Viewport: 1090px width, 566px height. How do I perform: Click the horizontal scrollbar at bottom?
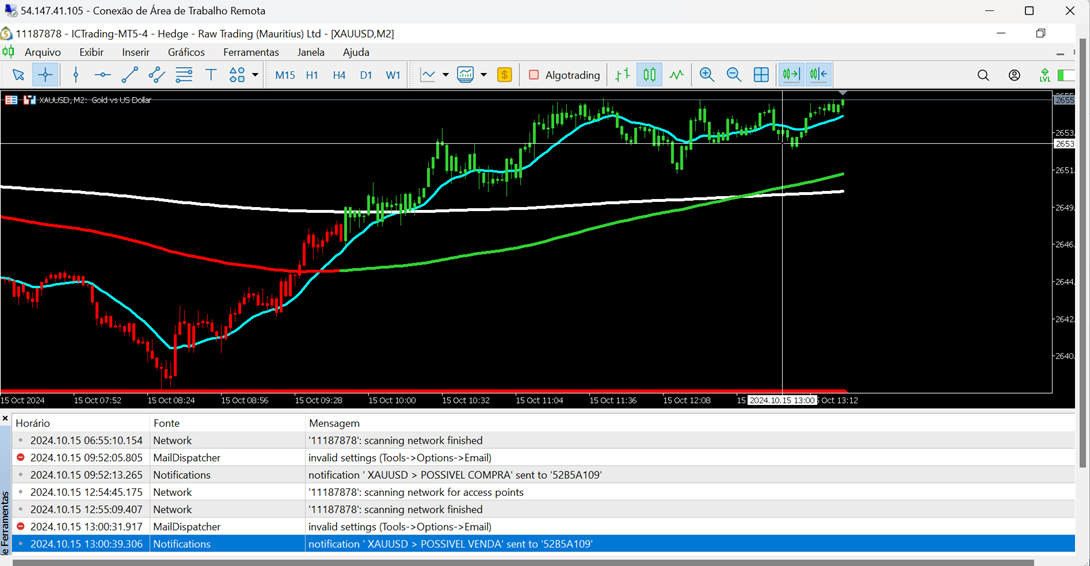[x=523, y=562]
